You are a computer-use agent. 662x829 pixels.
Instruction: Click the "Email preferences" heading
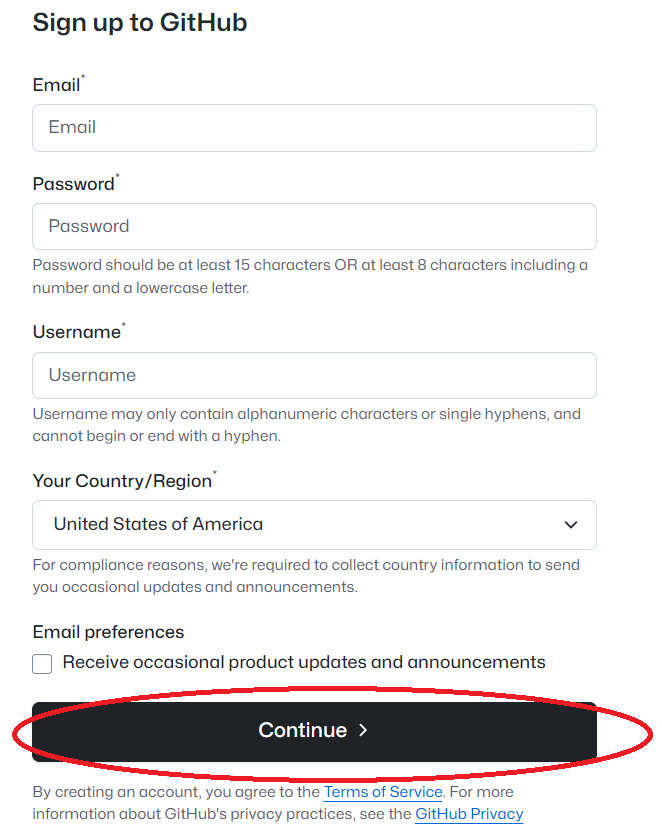click(x=108, y=632)
